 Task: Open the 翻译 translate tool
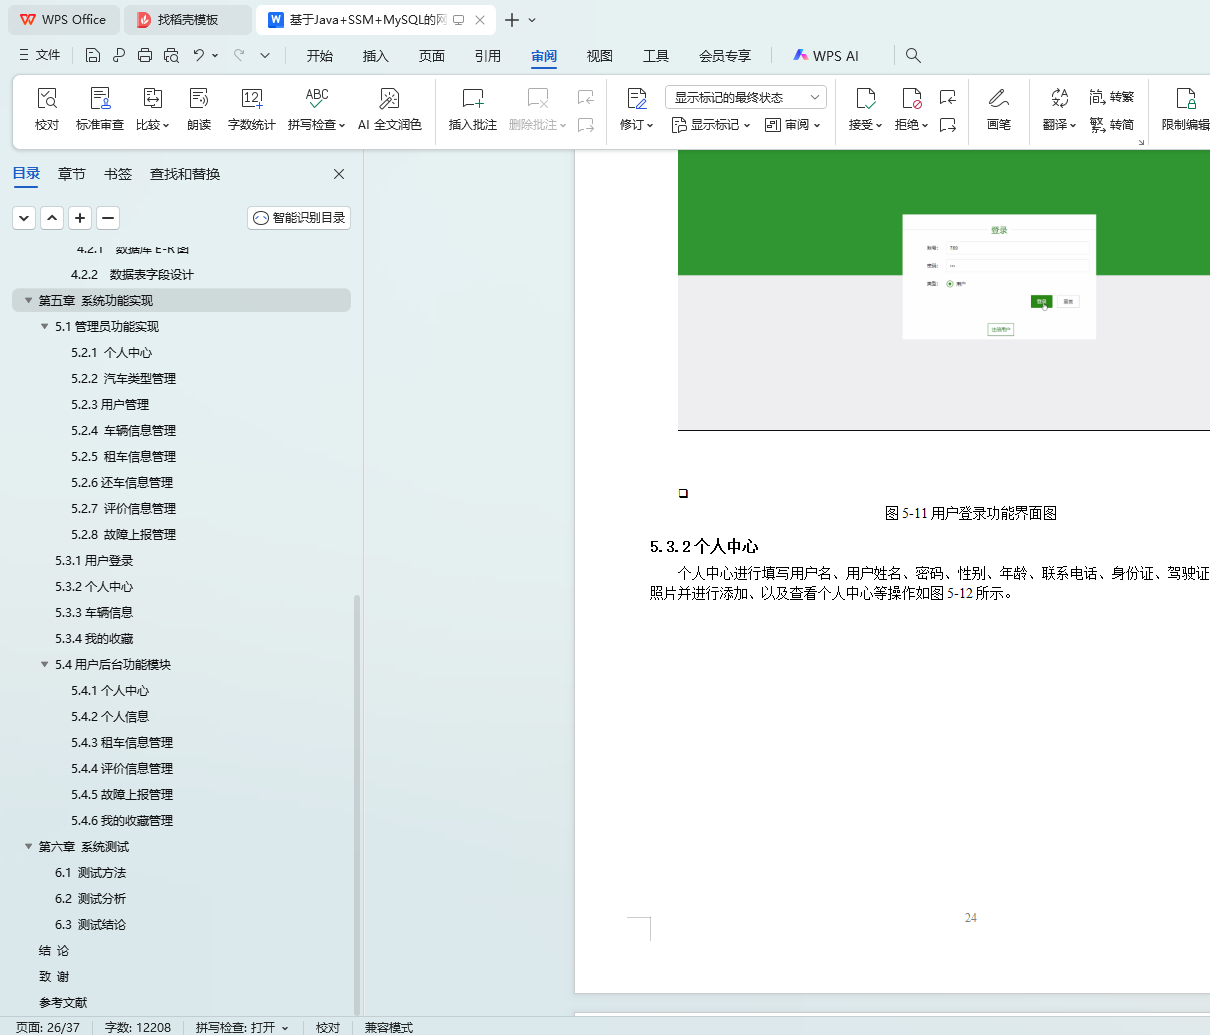1059,109
